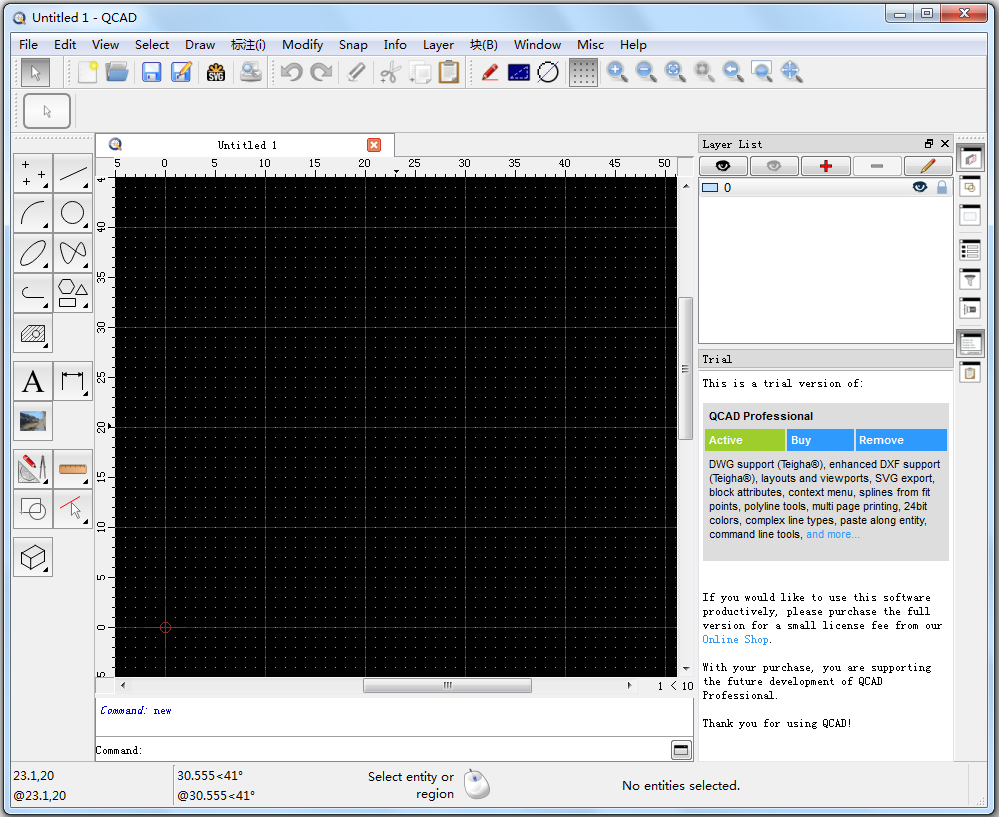Open the Draw menu

[200, 45]
